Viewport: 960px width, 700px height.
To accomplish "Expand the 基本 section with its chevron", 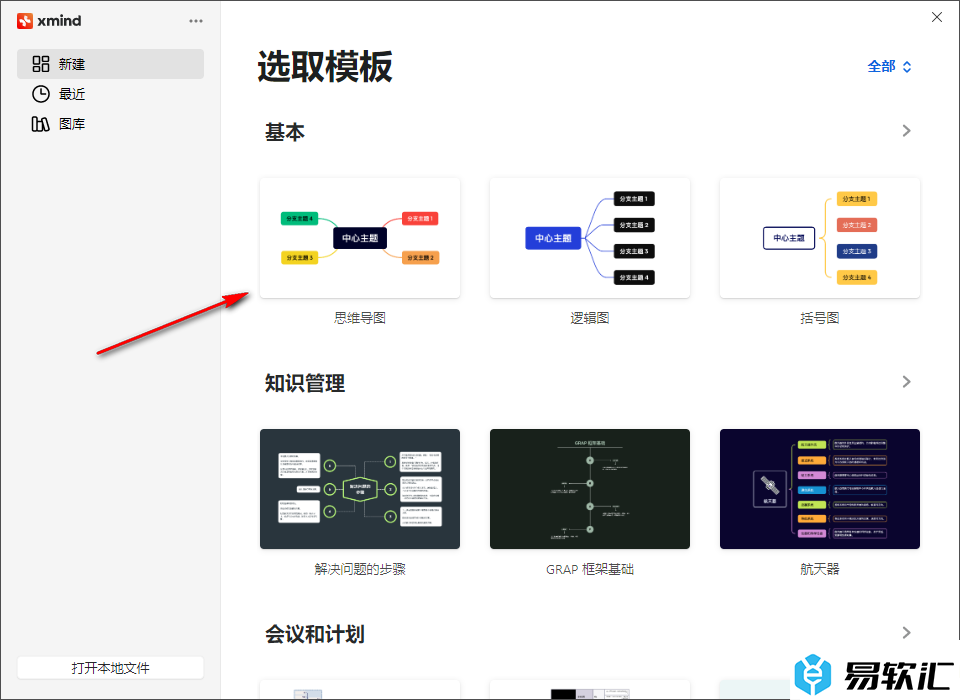I will (907, 130).
